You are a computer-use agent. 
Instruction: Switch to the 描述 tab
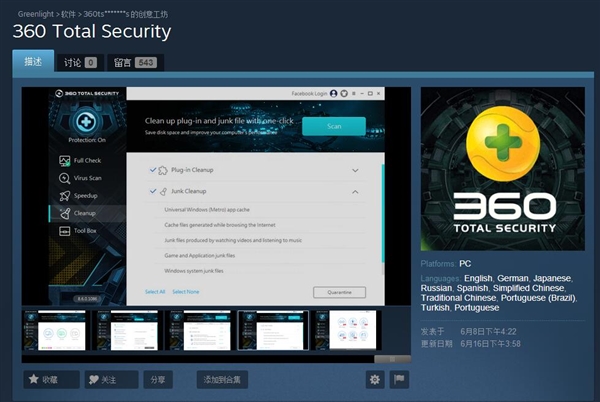(x=33, y=61)
